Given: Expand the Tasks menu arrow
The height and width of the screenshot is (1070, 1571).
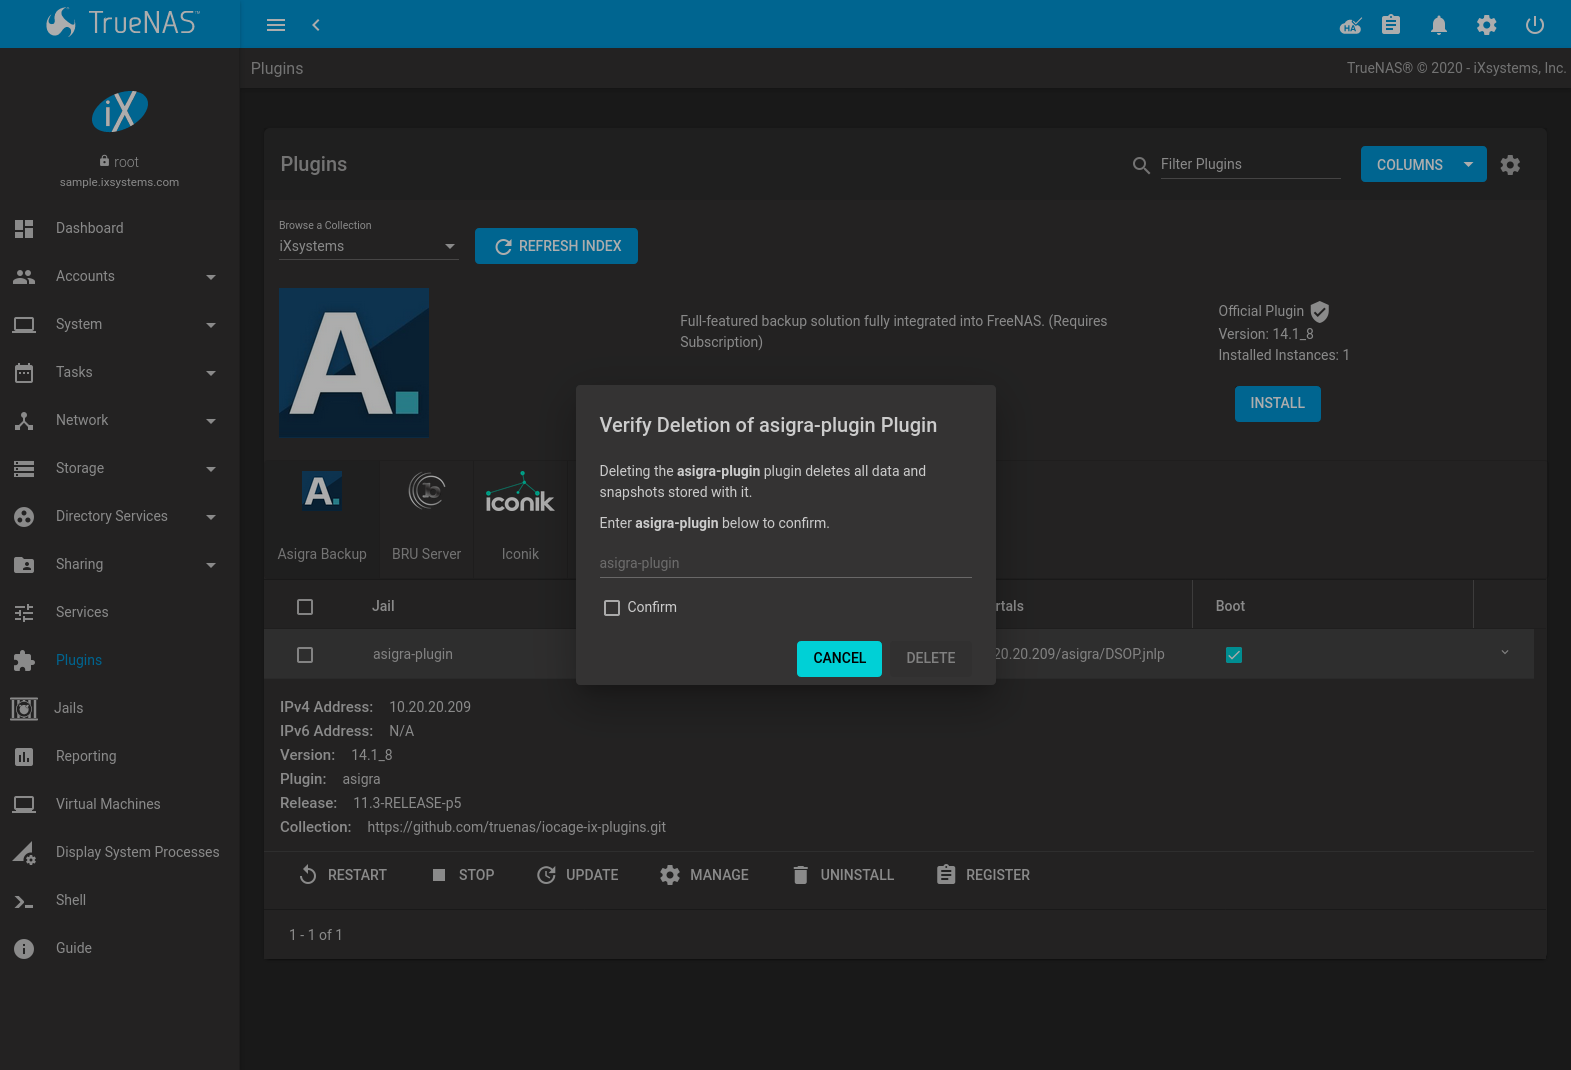Looking at the screenshot, I should [211, 373].
